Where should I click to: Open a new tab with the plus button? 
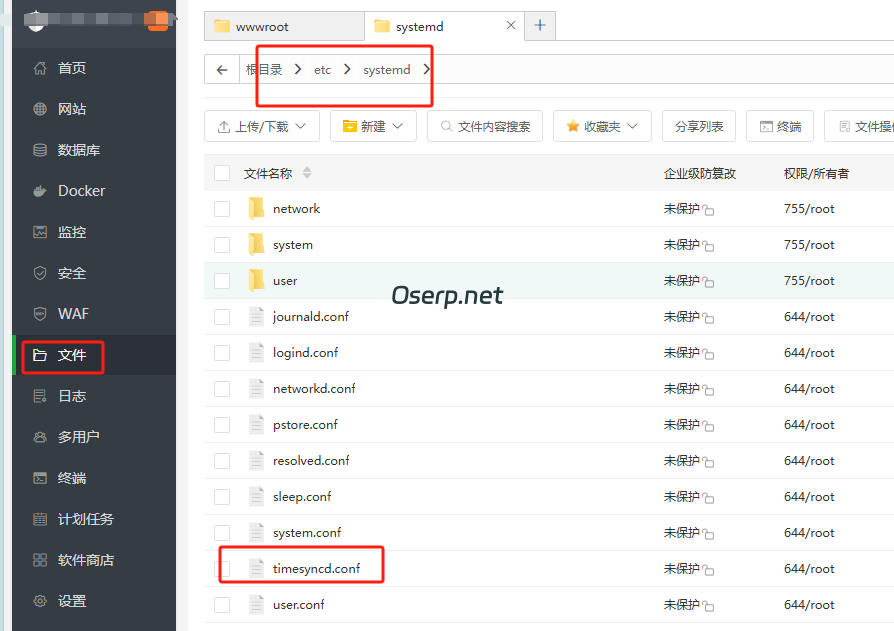[x=539, y=25]
